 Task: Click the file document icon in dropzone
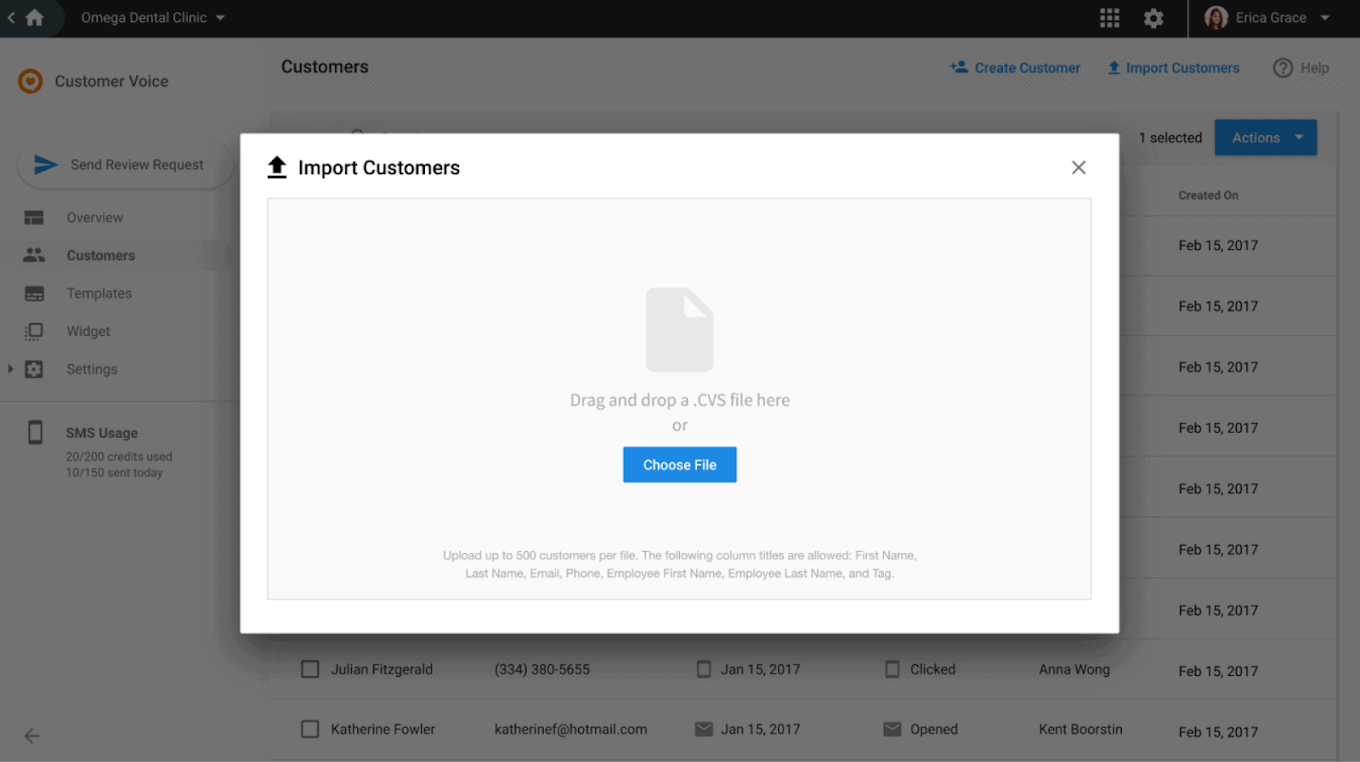click(x=679, y=330)
